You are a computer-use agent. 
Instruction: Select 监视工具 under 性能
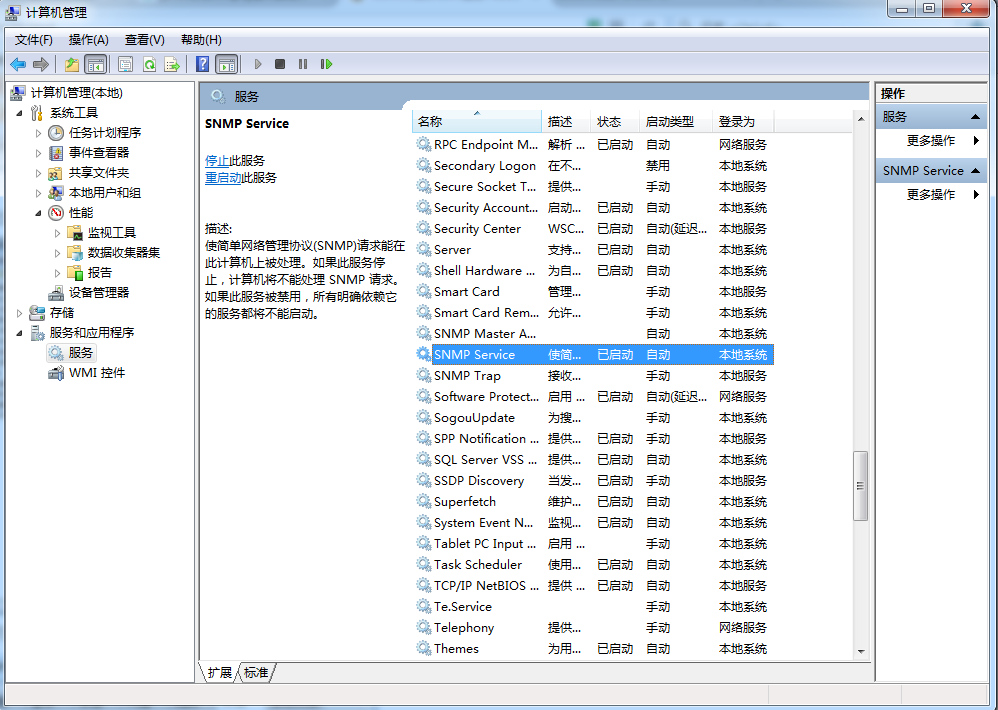[111, 233]
